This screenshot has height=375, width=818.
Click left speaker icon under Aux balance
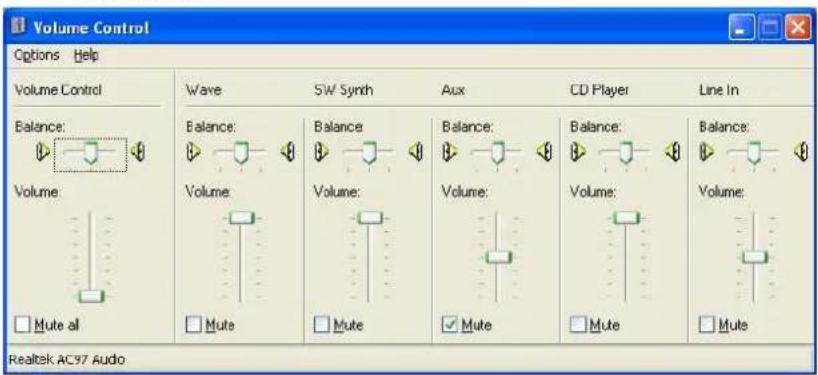(x=450, y=151)
